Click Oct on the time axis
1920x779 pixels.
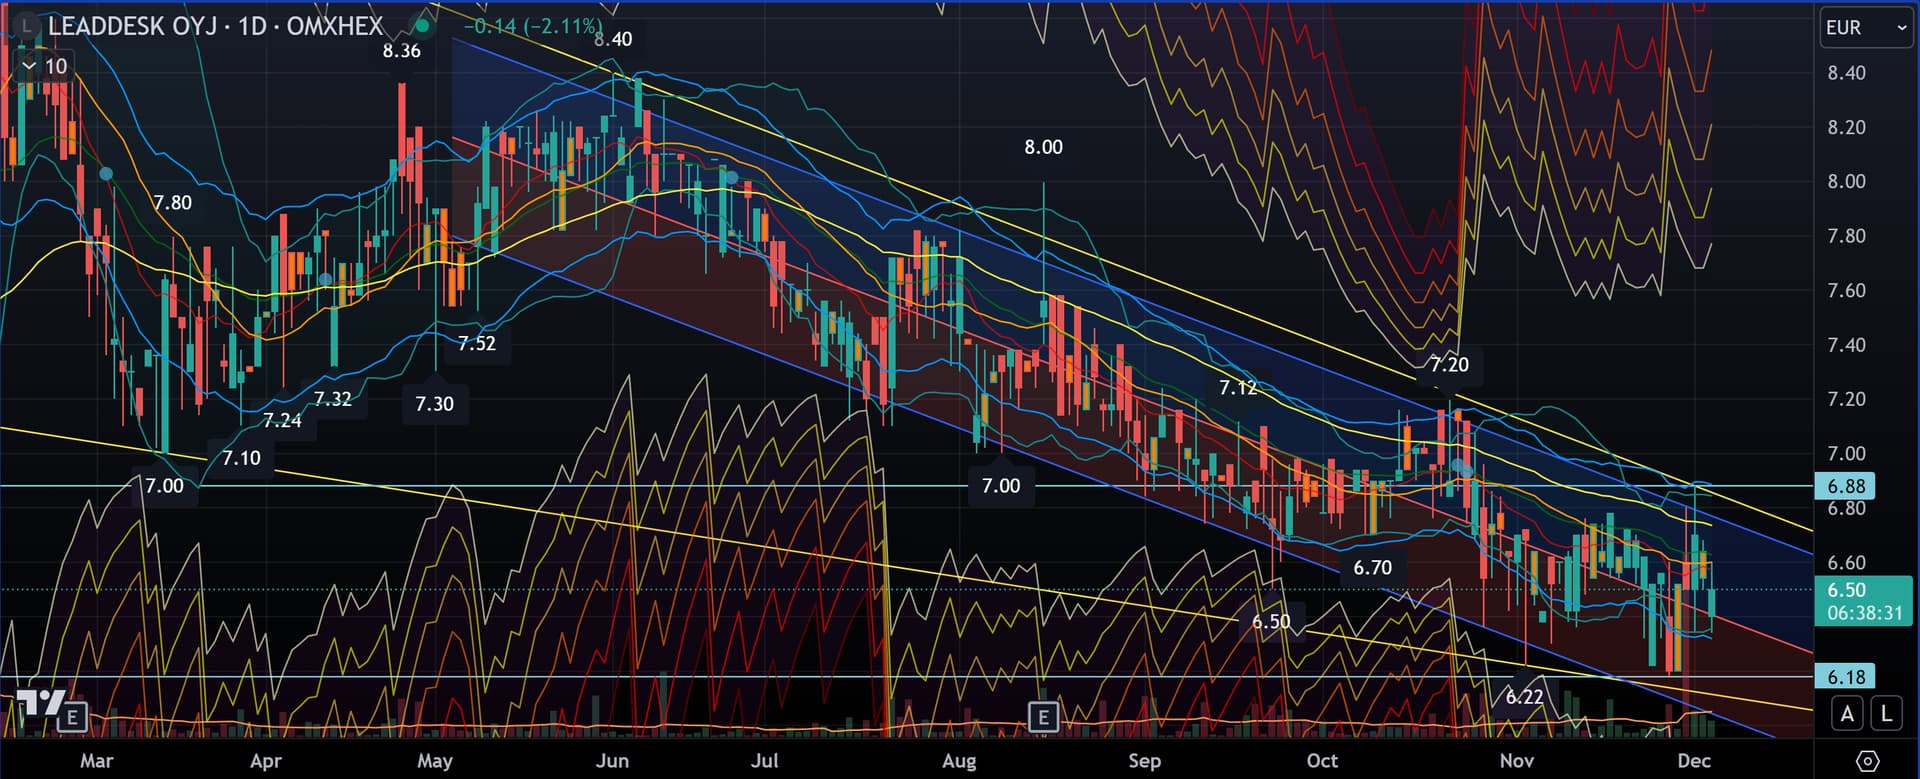coord(1322,761)
